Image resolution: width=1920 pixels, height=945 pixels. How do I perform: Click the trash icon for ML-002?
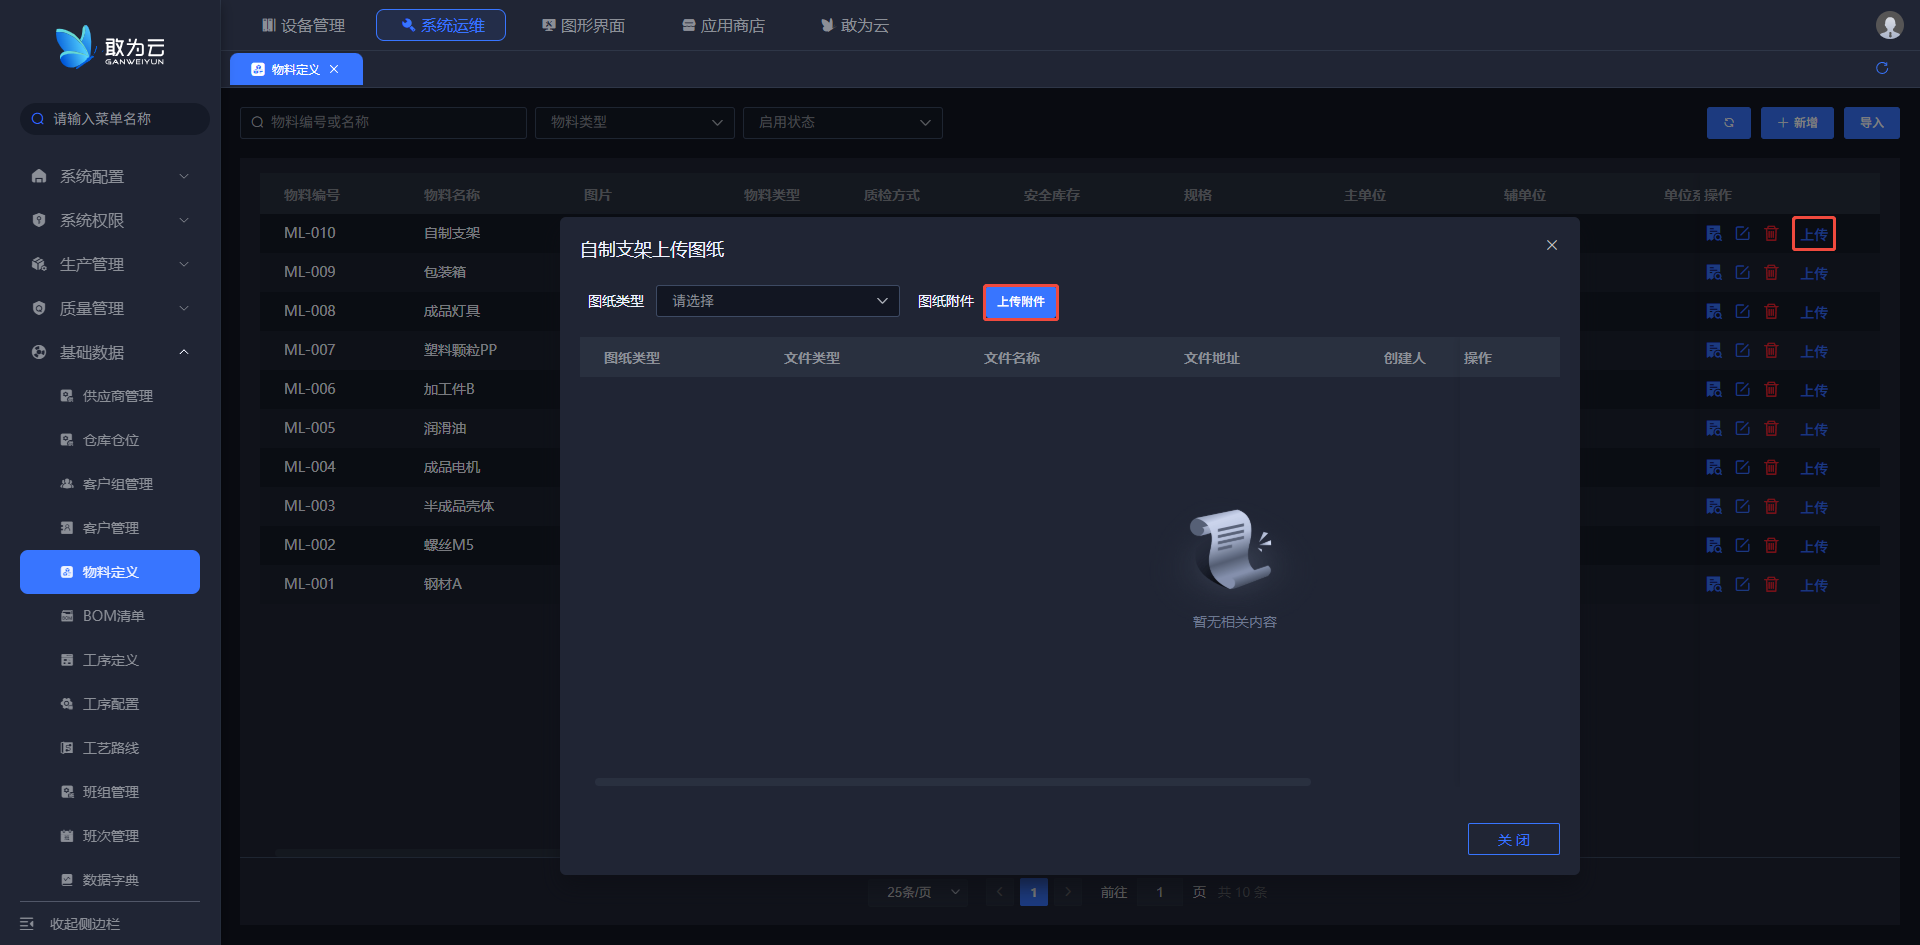(x=1771, y=545)
